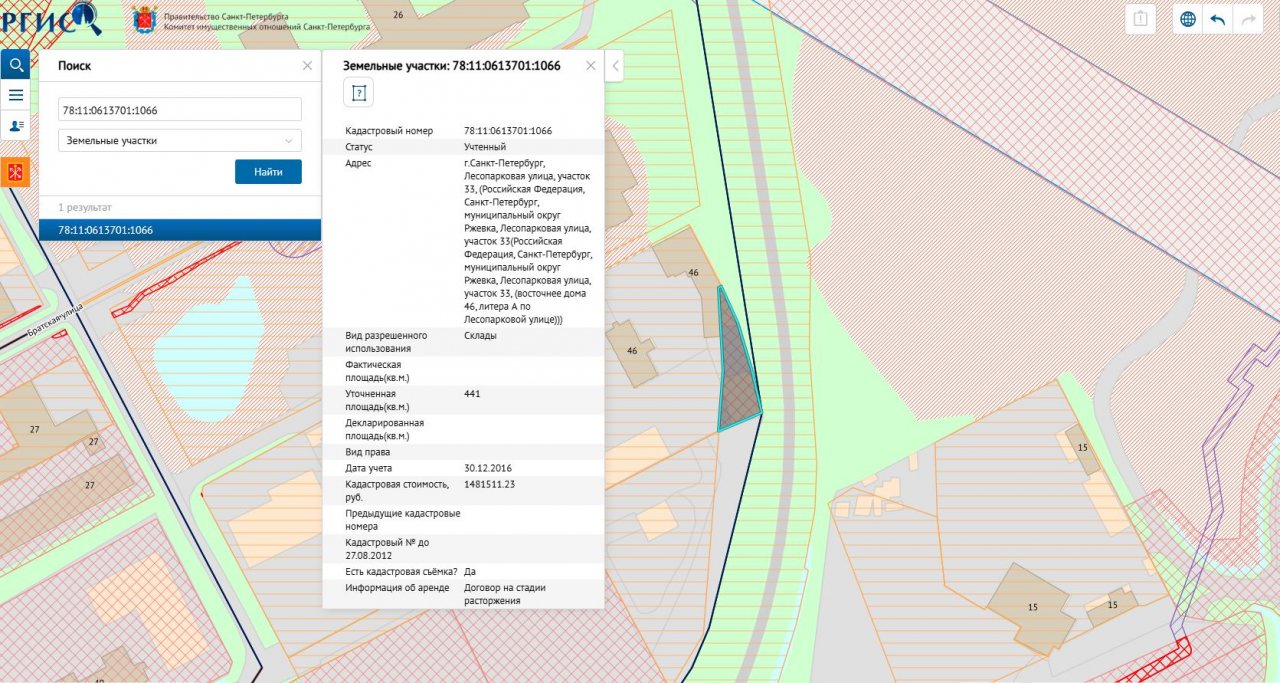1280x683 pixels.
Task: Open the user profile icon in the sidebar
Action: tap(15, 125)
